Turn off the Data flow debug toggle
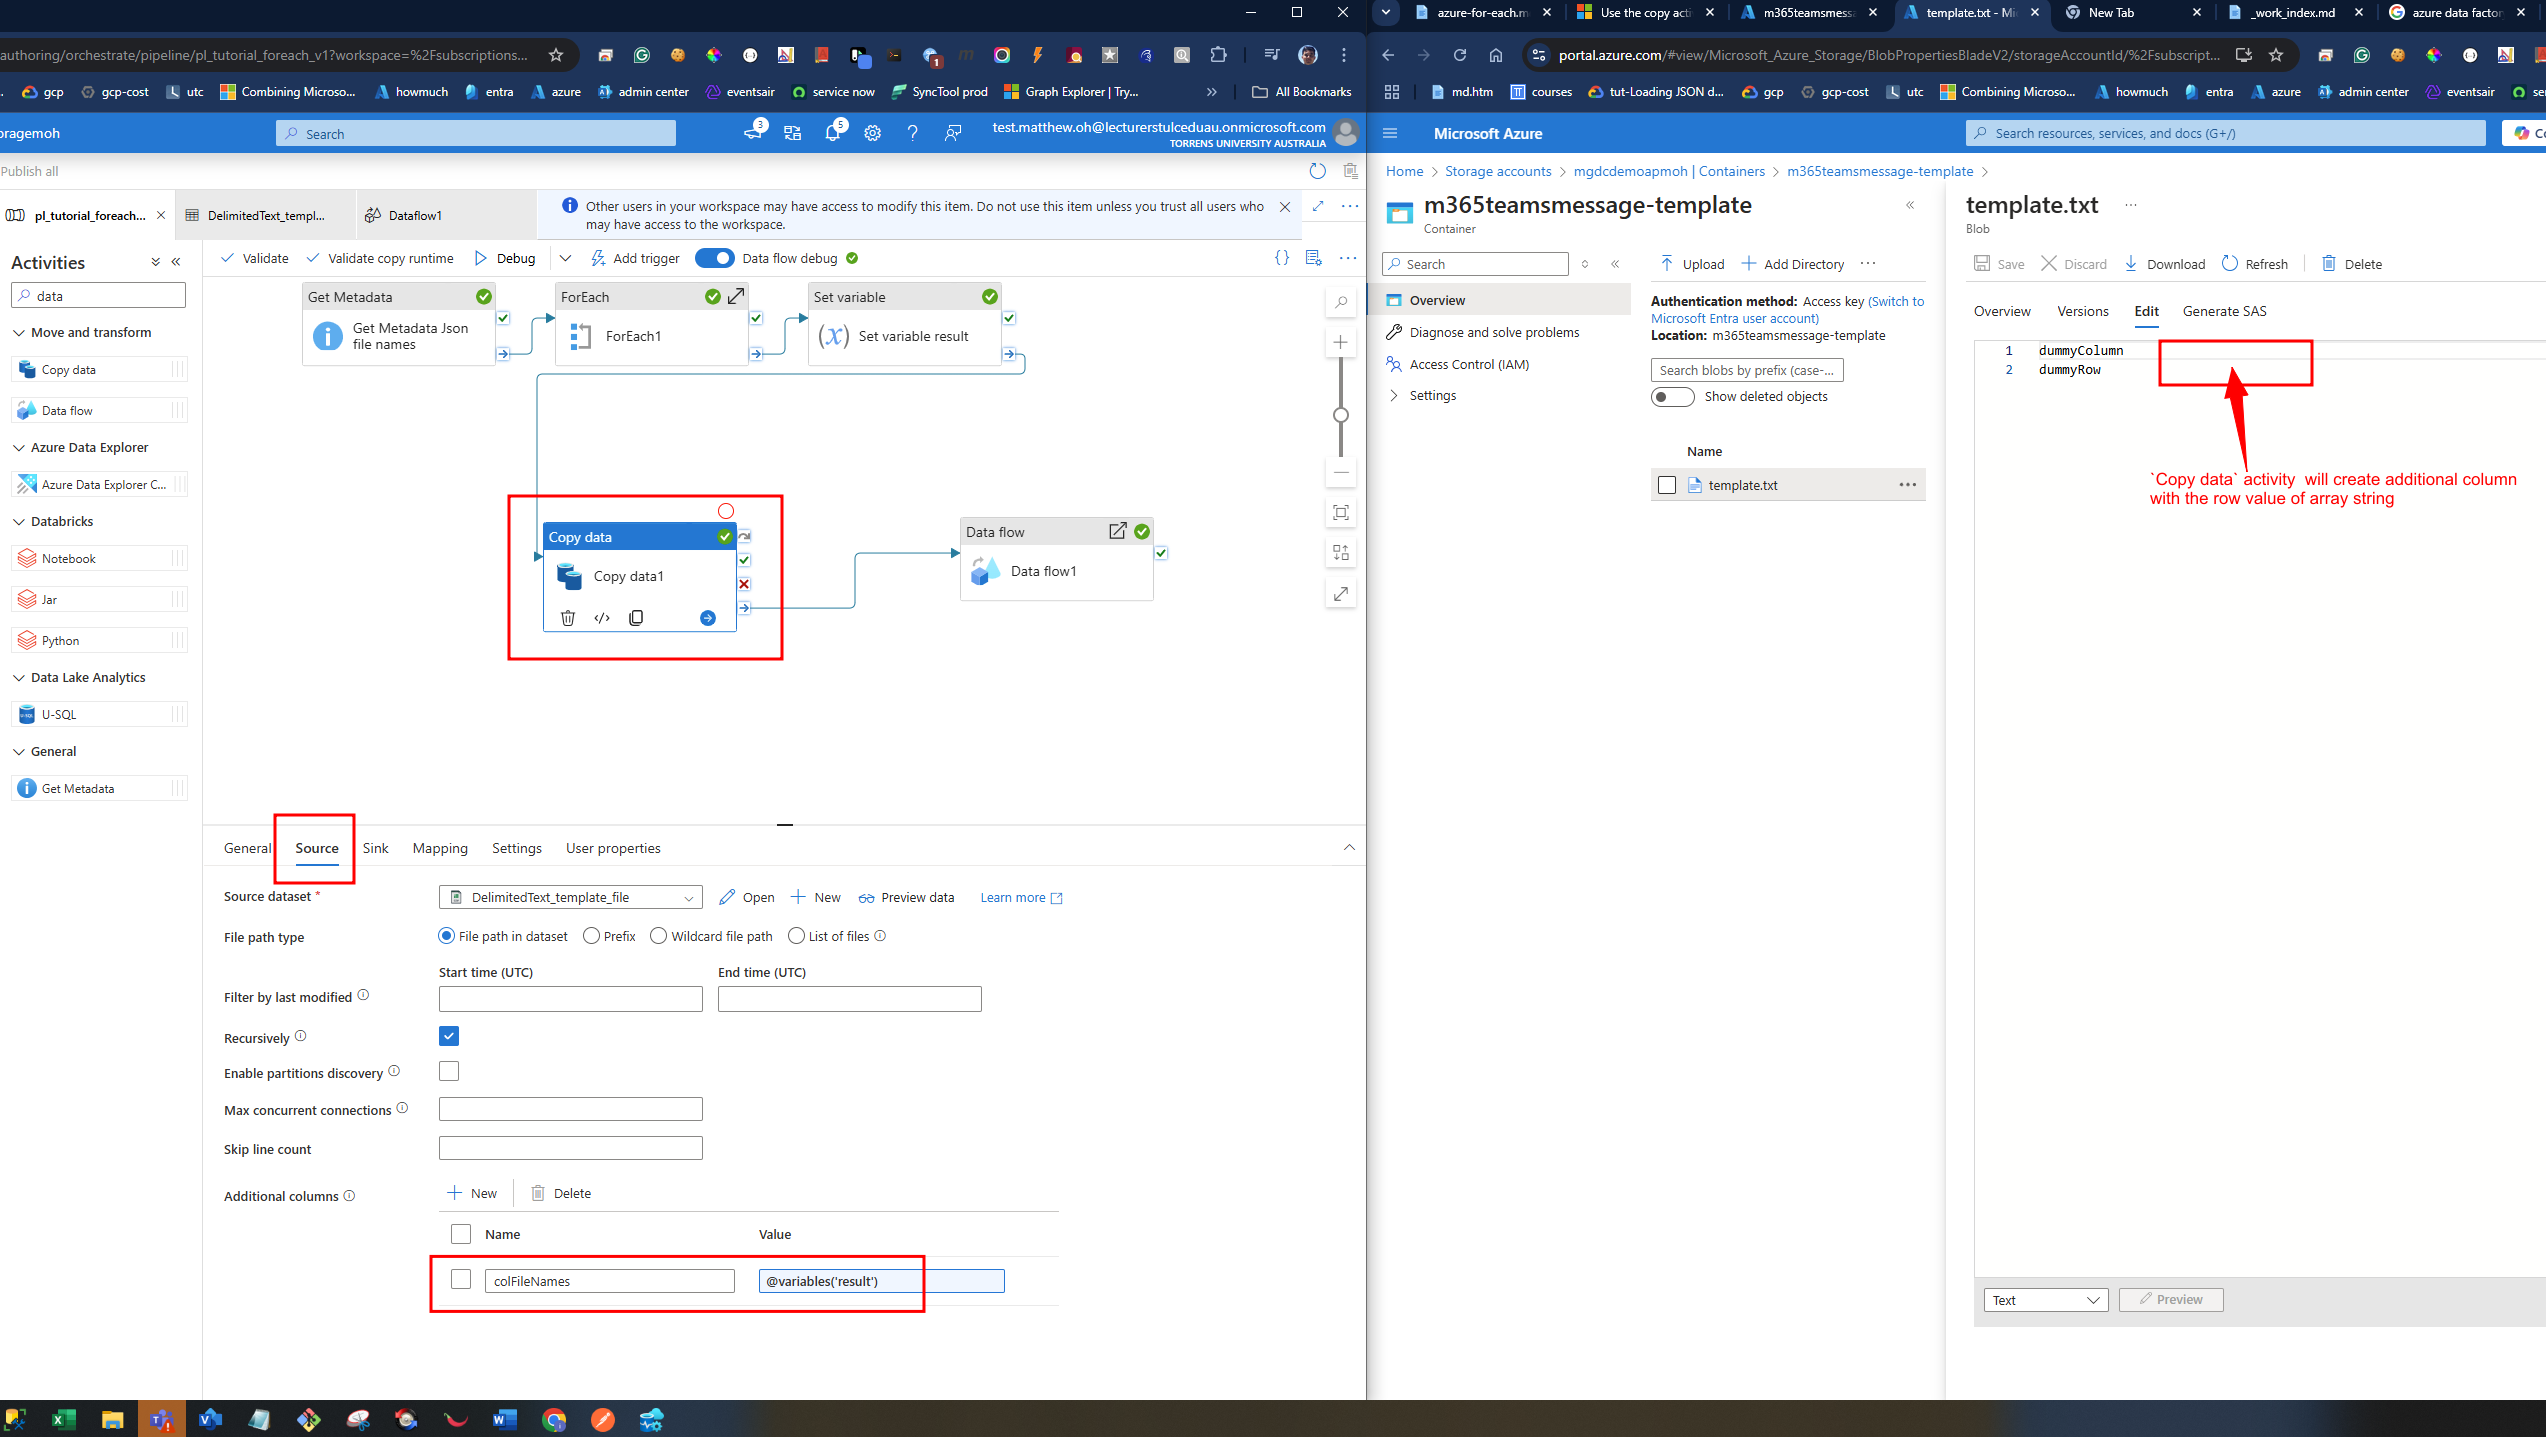The width and height of the screenshot is (2546, 1437). click(714, 258)
